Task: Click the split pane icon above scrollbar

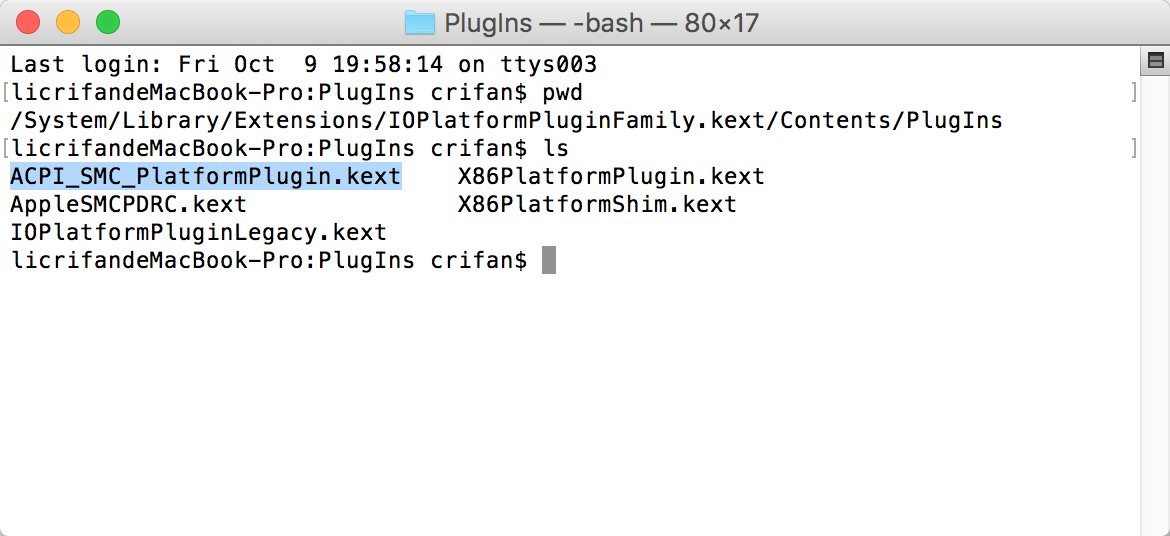Action: coord(1155,61)
